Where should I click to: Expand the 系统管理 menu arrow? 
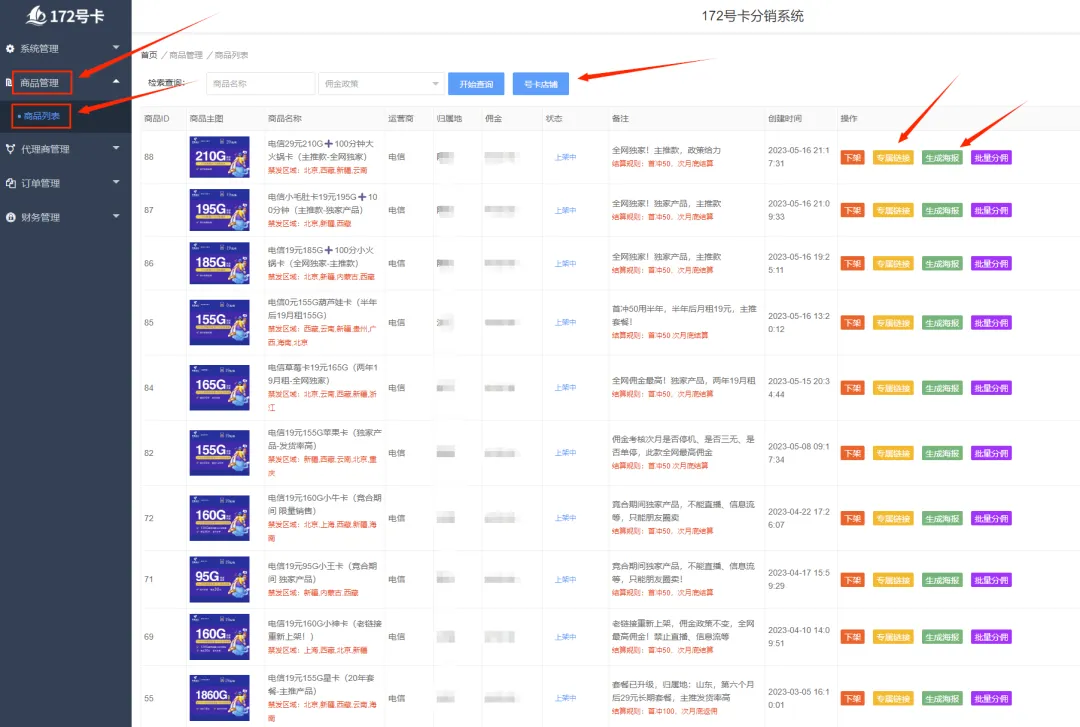tap(116, 48)
